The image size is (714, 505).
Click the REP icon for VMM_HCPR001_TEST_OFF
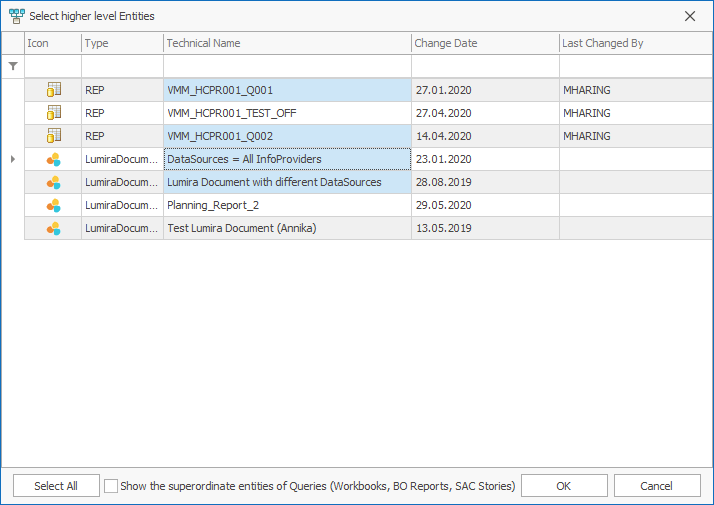click(x=54, y=113)
